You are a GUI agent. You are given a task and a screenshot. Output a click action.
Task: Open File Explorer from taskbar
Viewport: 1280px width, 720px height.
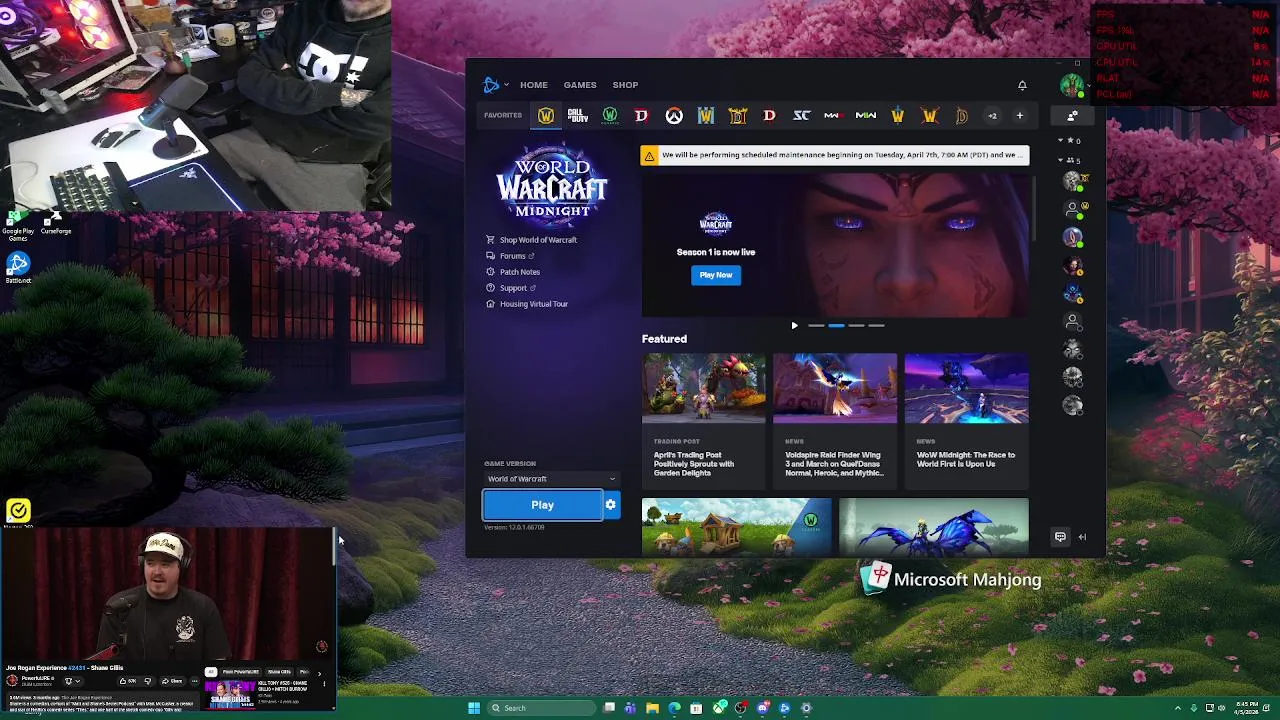(652, 708)
